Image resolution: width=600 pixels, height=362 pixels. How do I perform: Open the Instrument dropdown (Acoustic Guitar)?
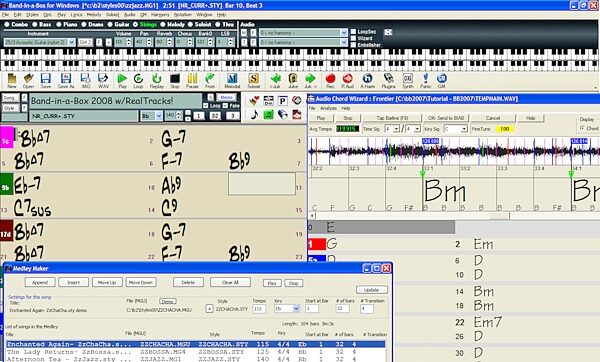(x=72, y=42)
